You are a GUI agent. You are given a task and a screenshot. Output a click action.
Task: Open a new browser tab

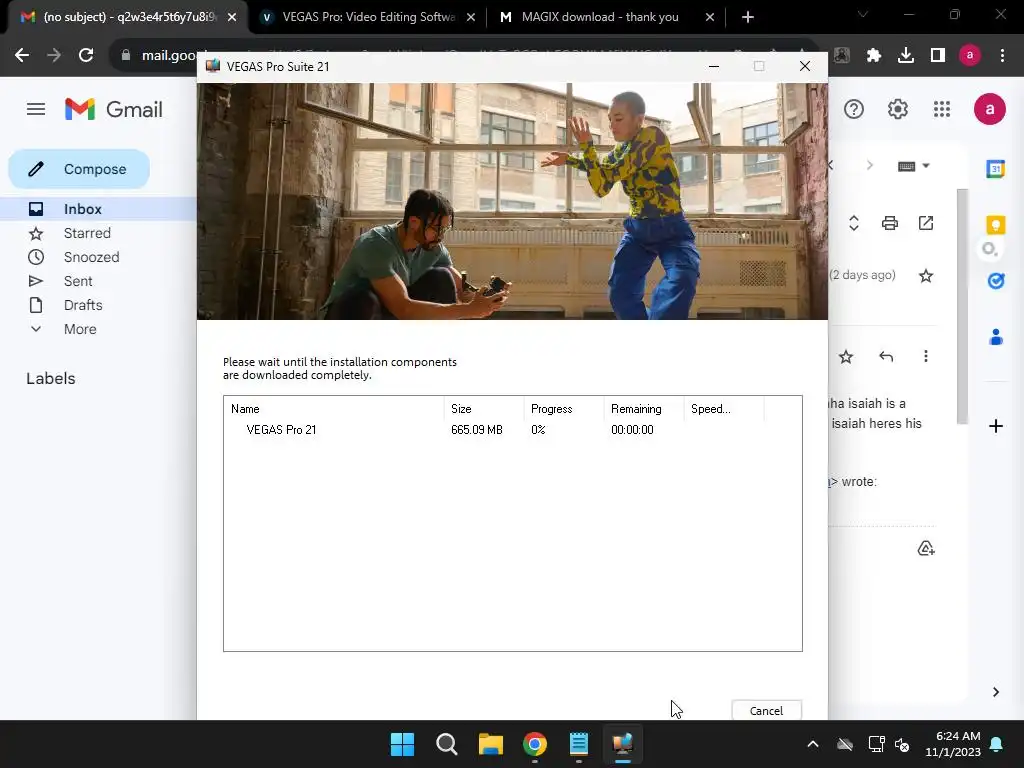click(748, 17)
